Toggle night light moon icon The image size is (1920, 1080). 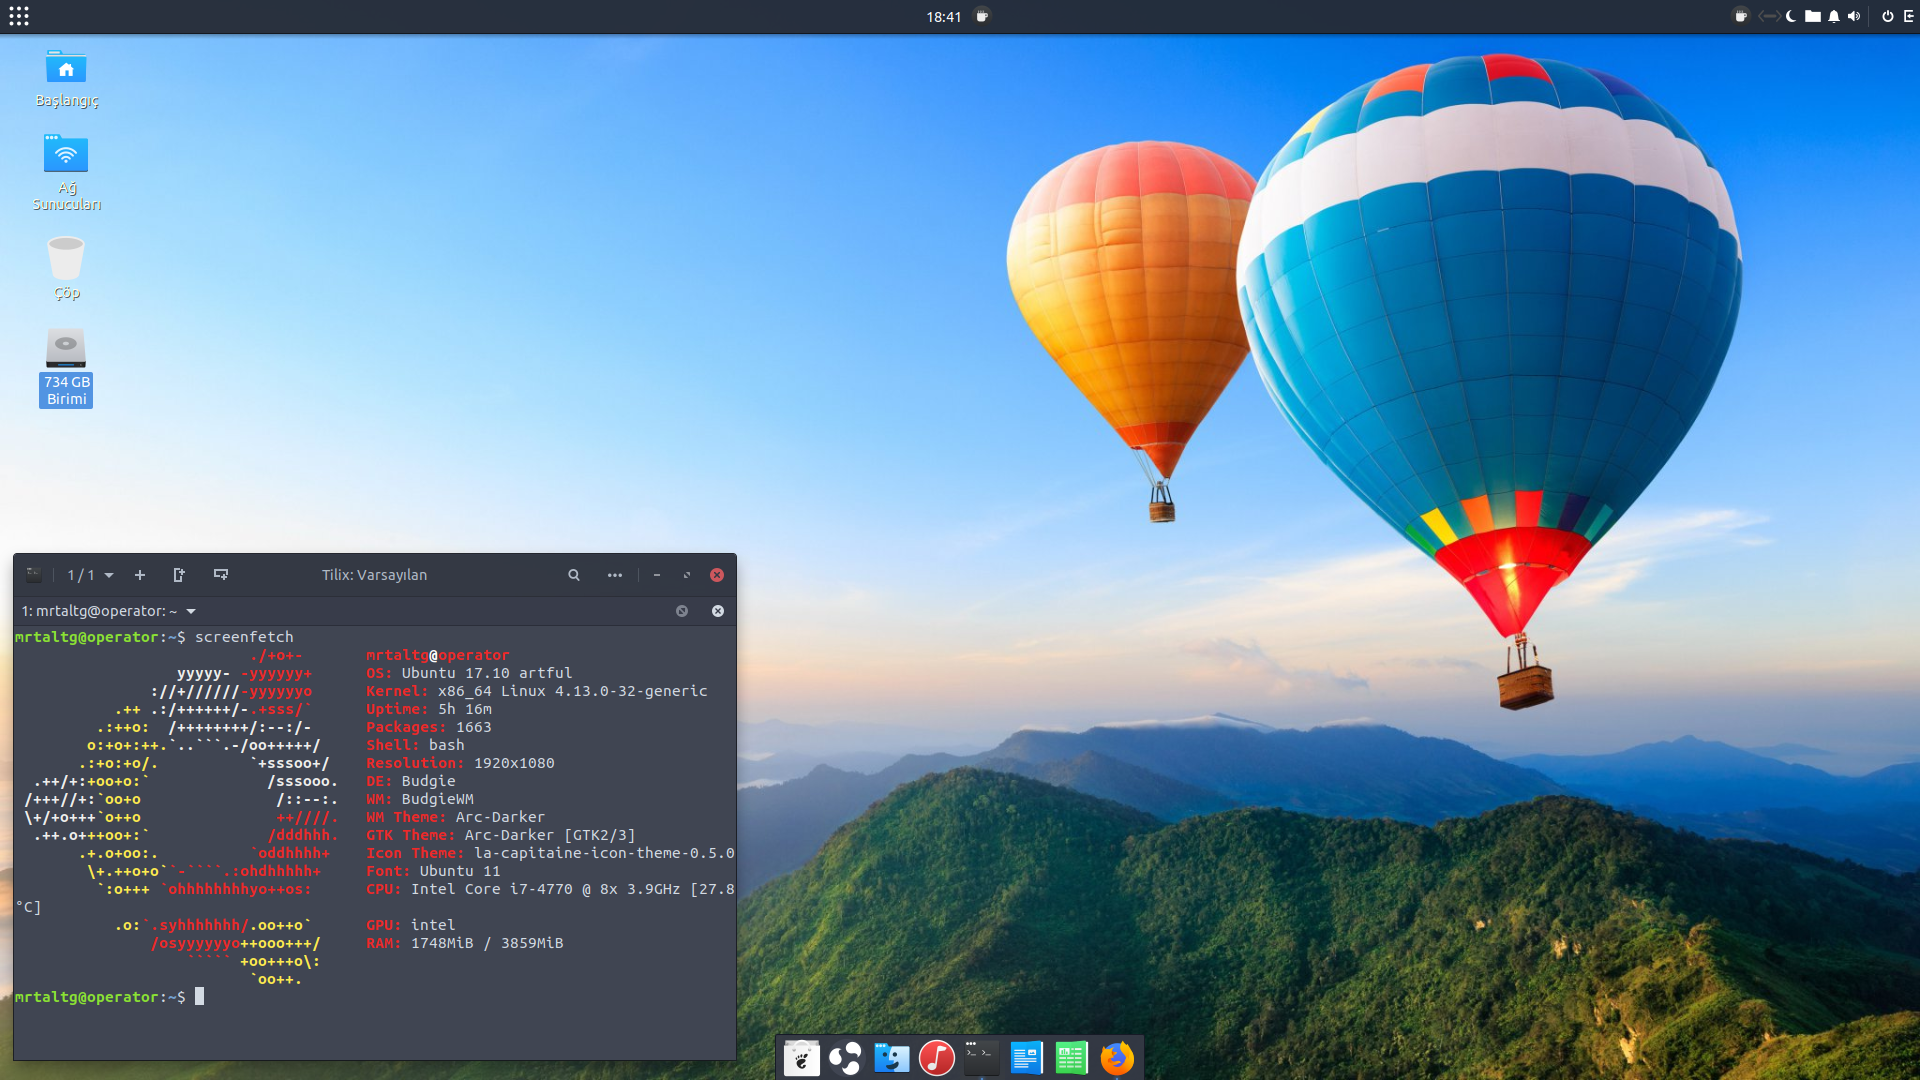pyautogui.click(x=1791, y=16)
